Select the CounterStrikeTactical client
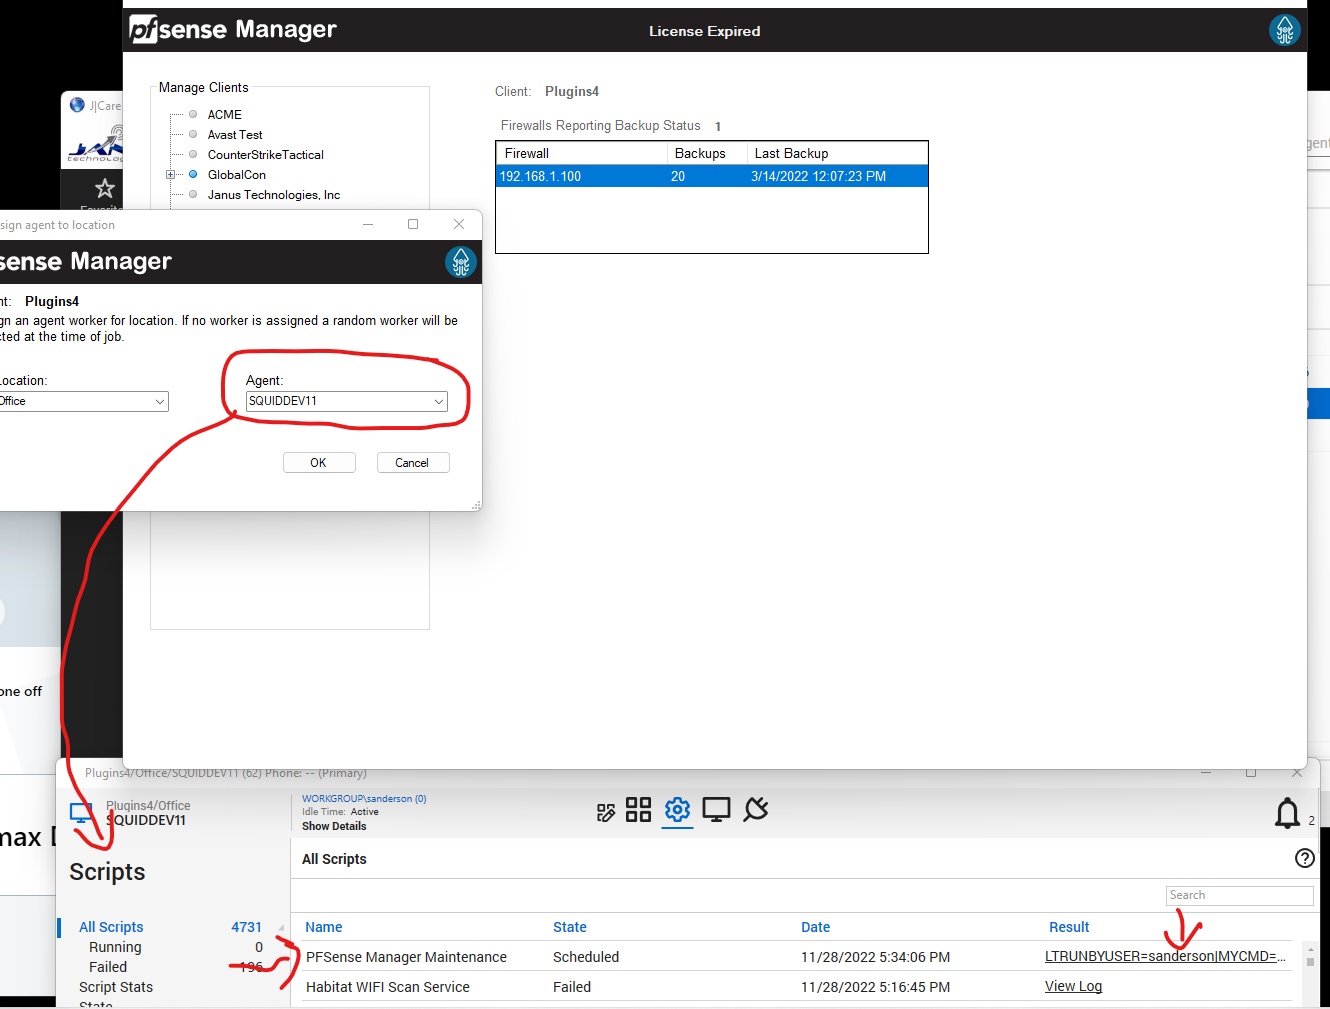This screenshot has width=1330, height=1009. tap(266, 155)
